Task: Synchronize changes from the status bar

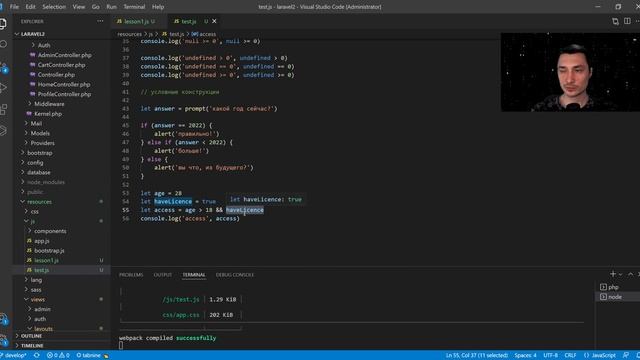Action: click(37, 355)
